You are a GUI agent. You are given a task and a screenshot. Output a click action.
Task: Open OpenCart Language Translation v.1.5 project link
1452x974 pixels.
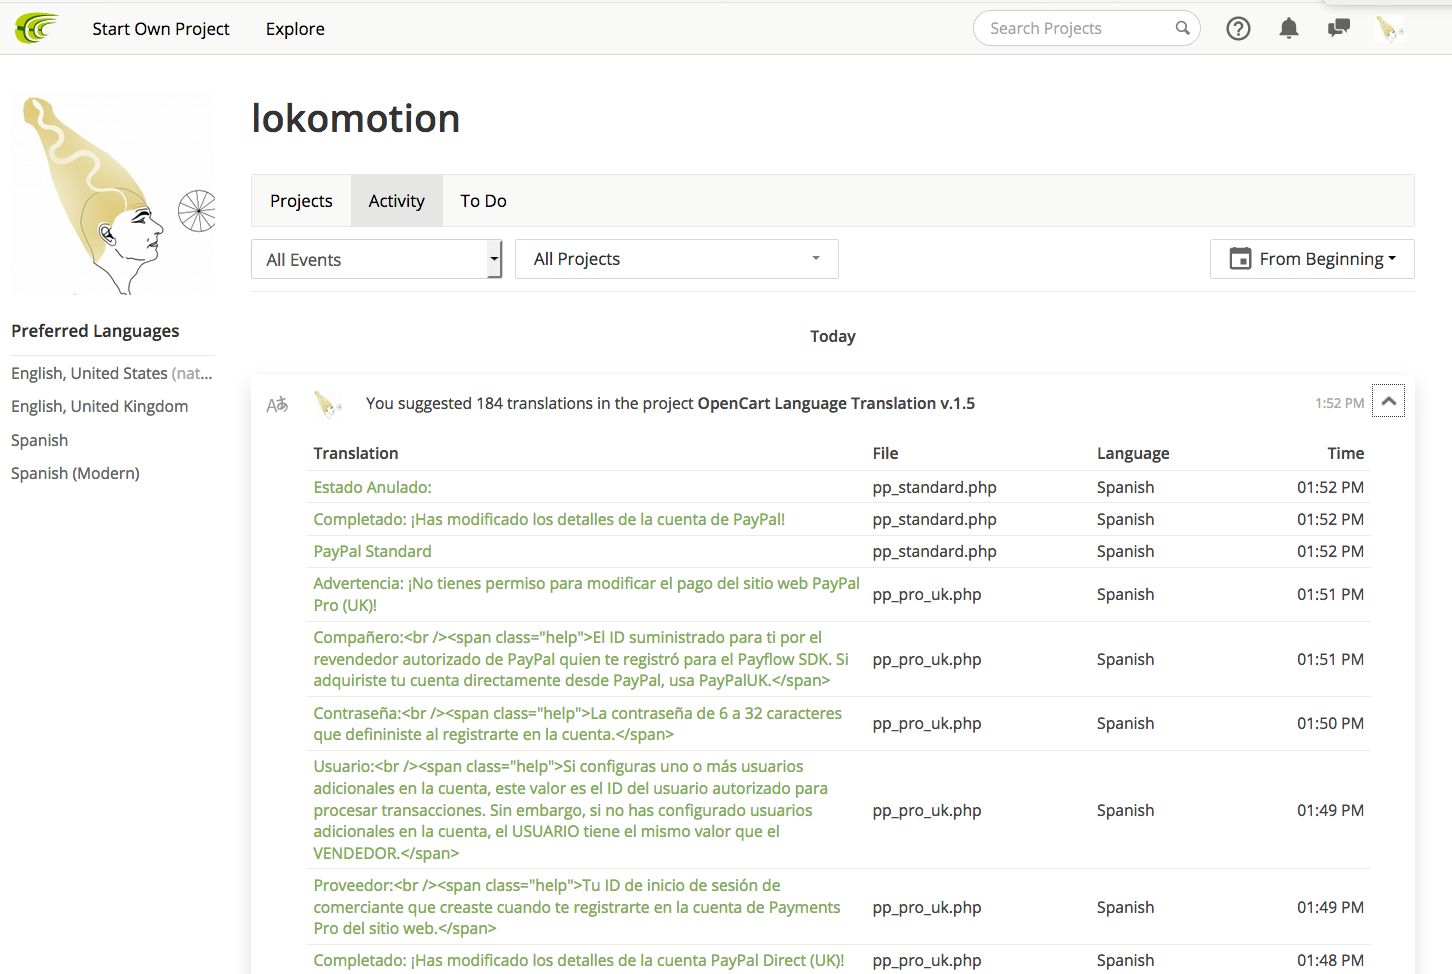[836, 403]
